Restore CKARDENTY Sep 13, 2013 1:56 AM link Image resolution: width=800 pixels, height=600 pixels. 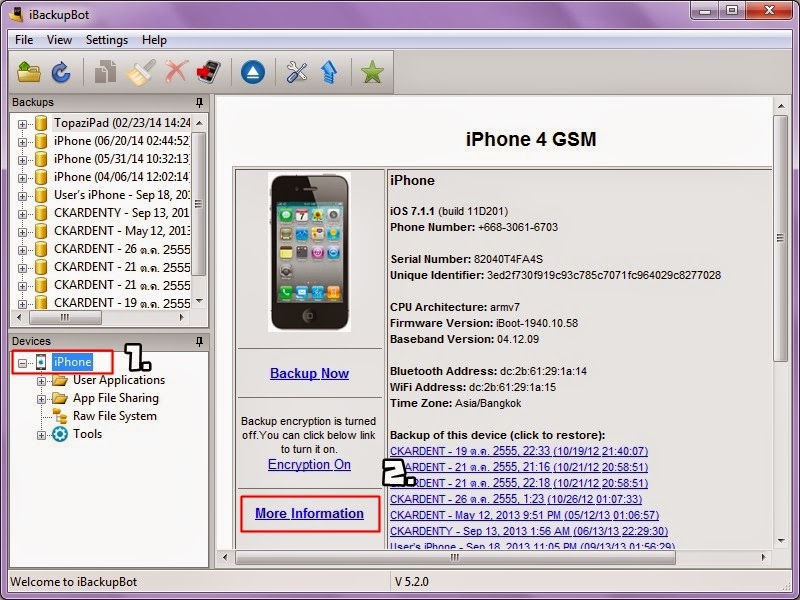(x=529, y=531)
